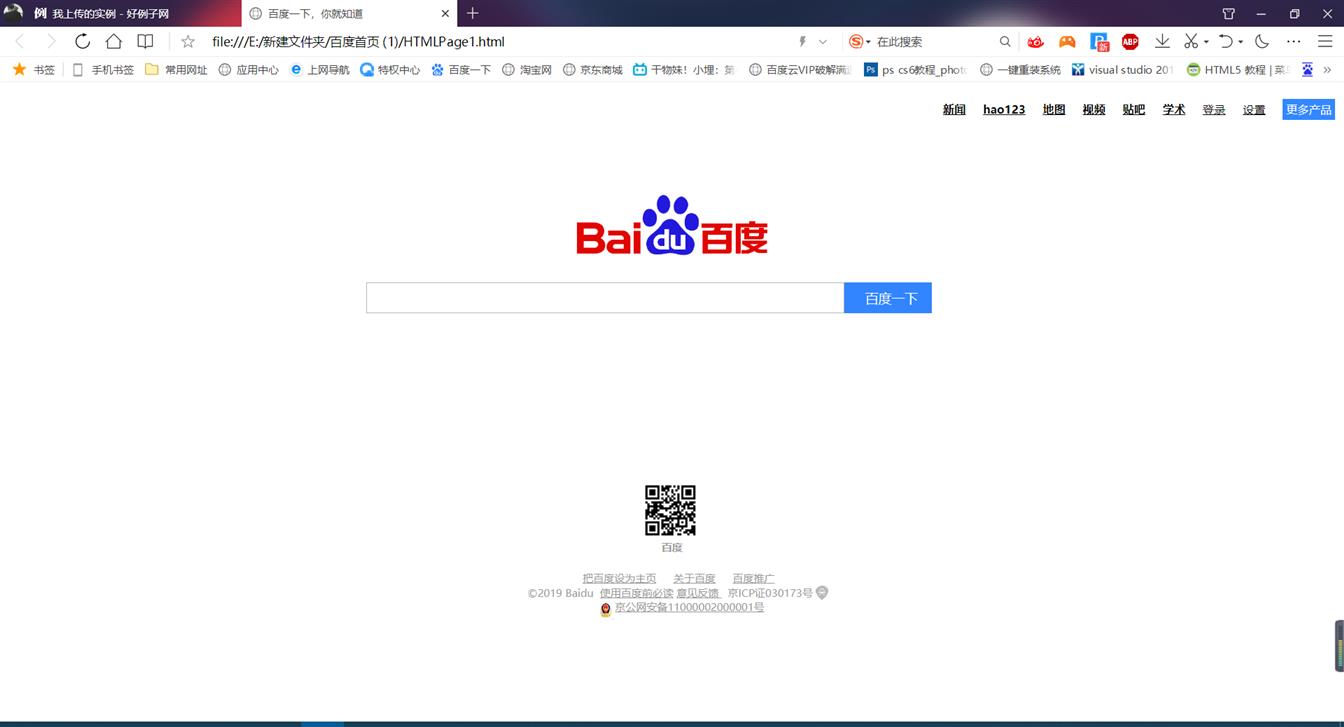
Task: Expand the screenshot tool dropdown arrow
Action: pos(1206,42)
